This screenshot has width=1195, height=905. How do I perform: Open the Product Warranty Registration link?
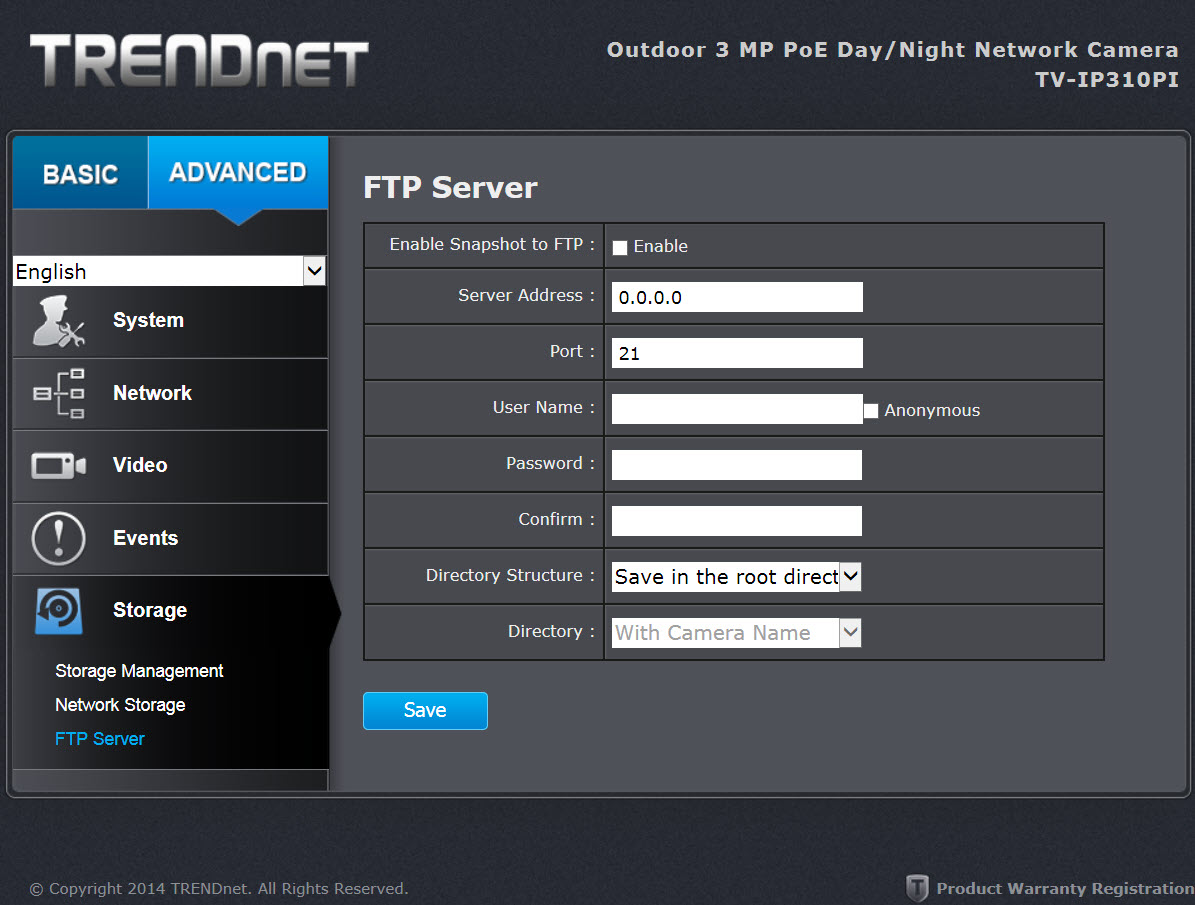tap(1065, 888)
